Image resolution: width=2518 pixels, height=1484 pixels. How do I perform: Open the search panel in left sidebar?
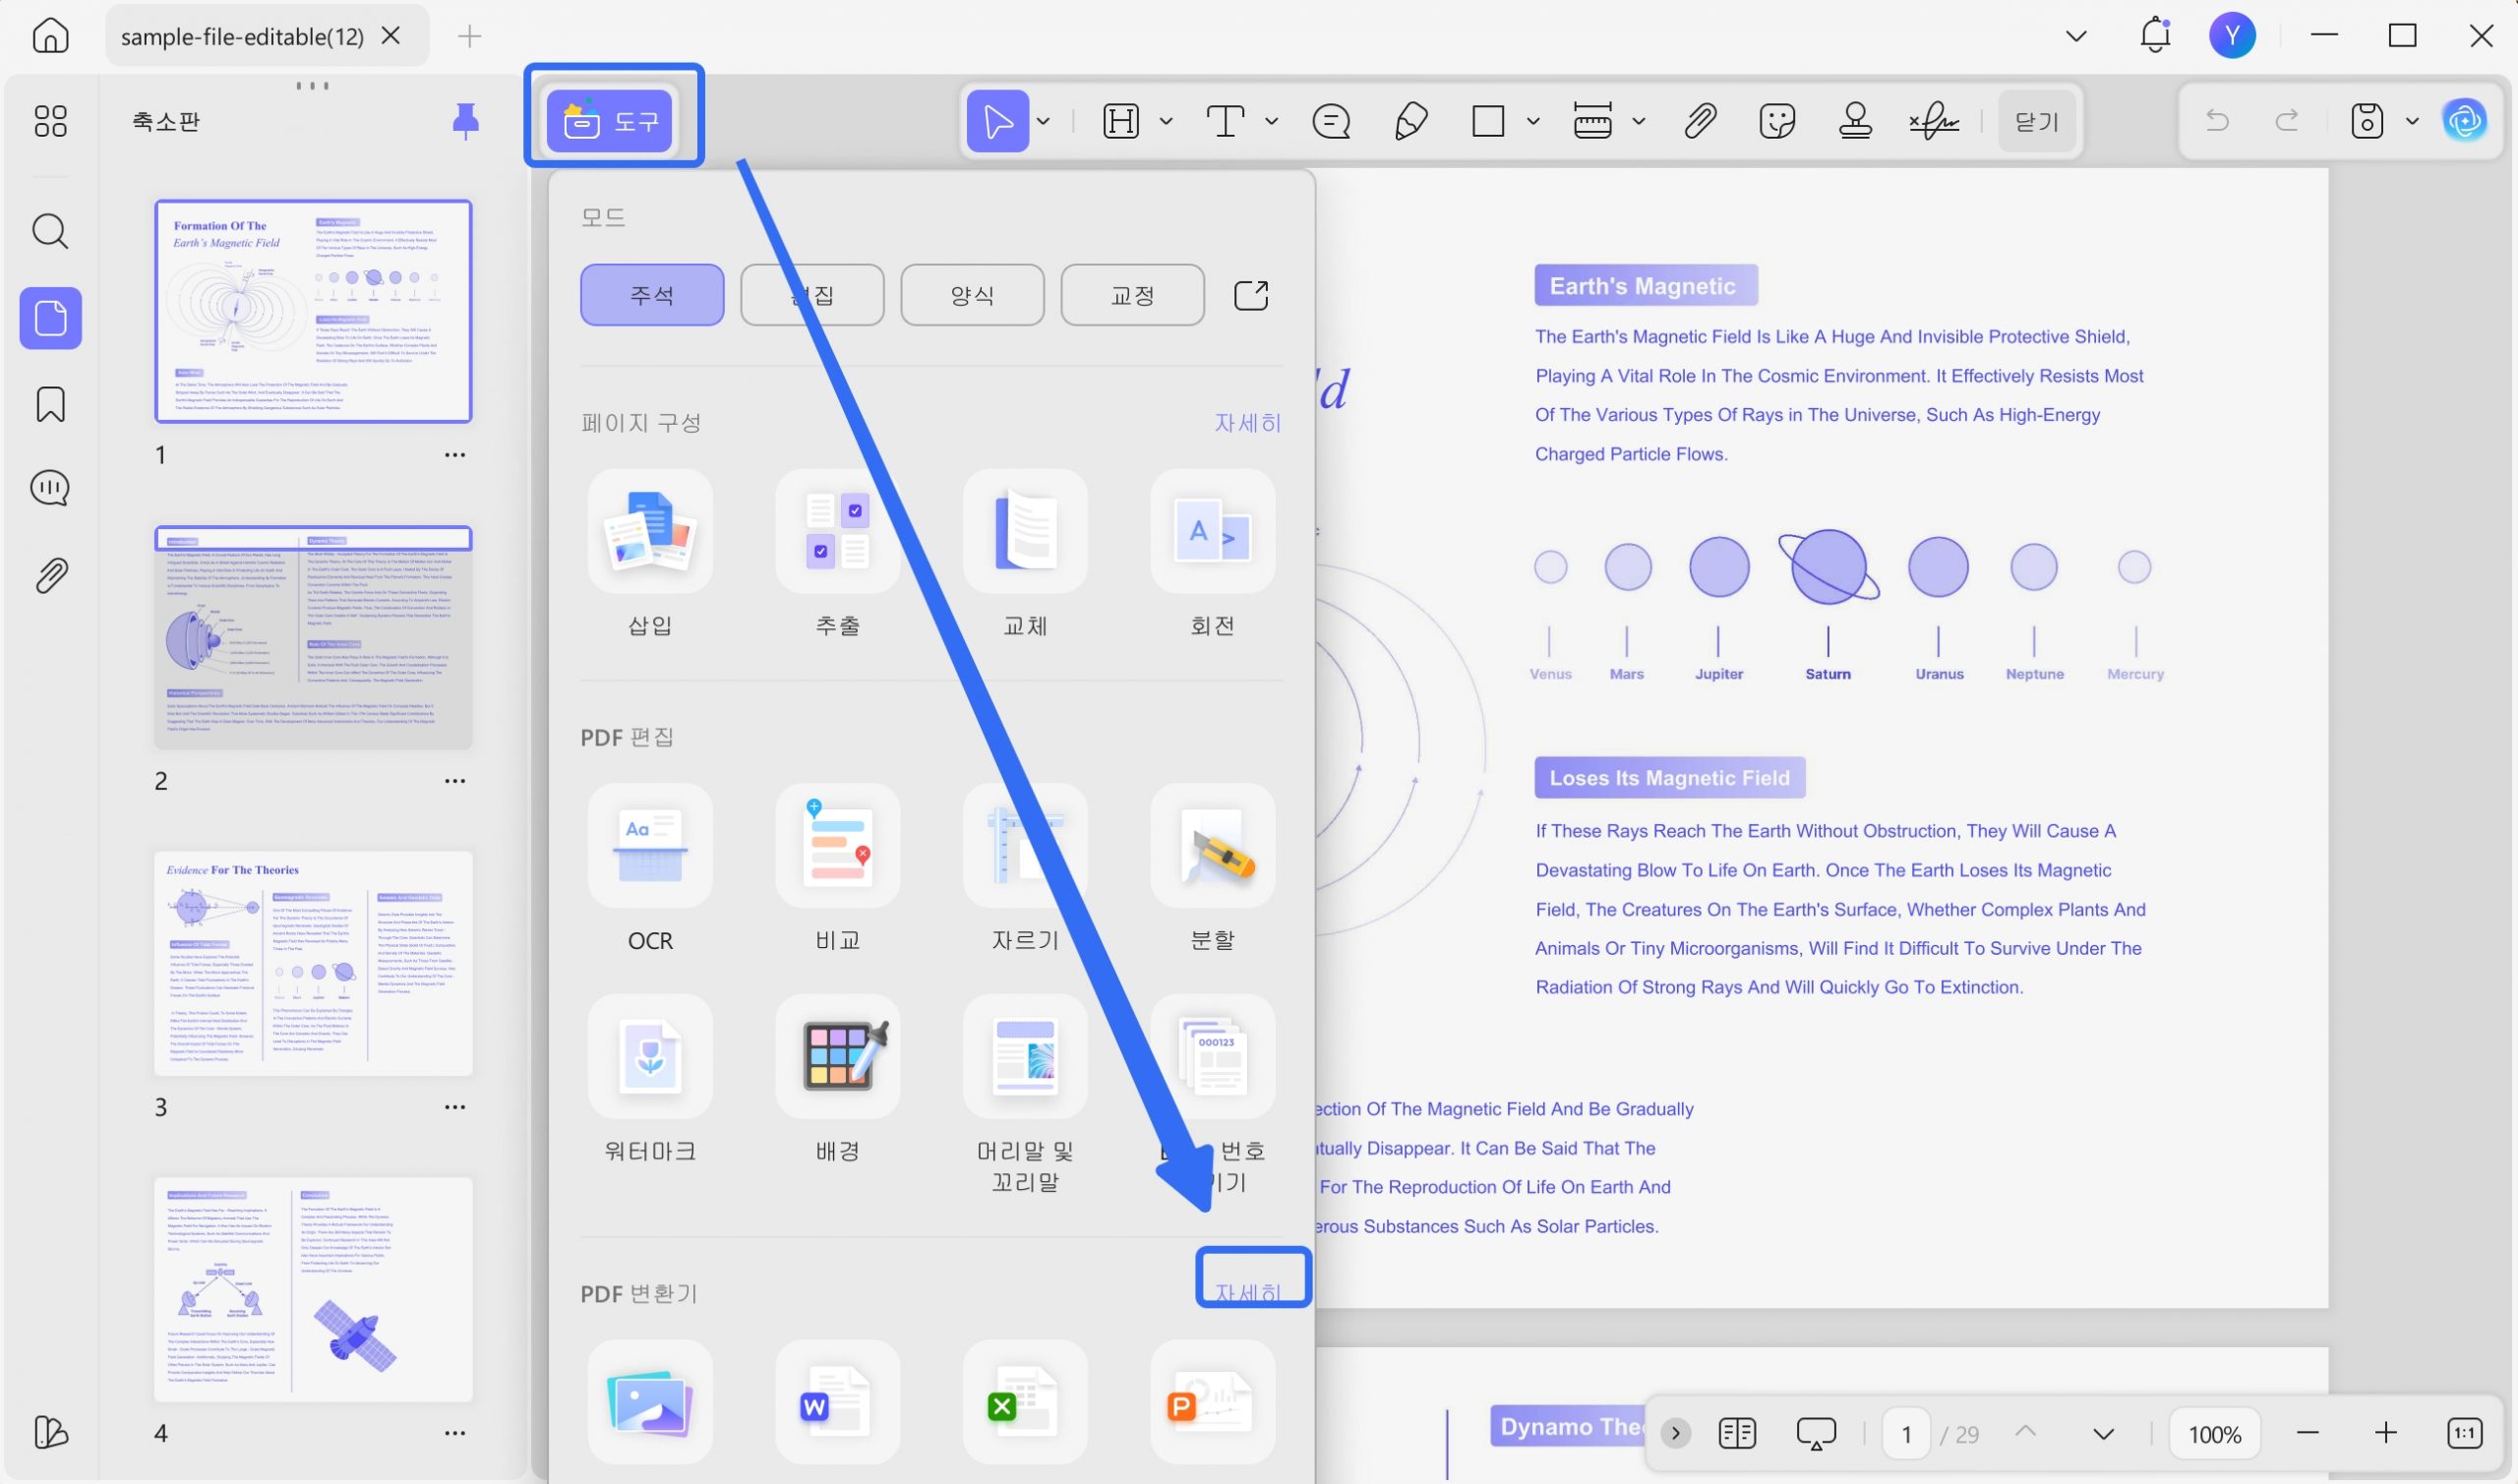pyautogui.click(x=50, y=231)
